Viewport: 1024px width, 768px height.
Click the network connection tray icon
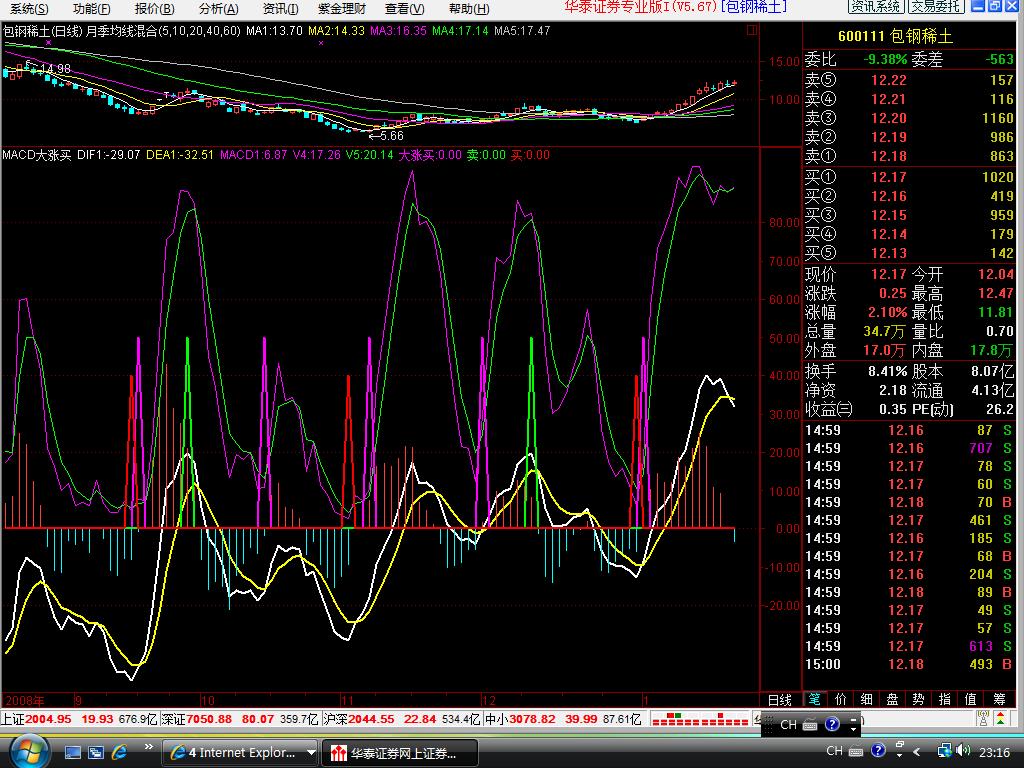pos(944,751)
